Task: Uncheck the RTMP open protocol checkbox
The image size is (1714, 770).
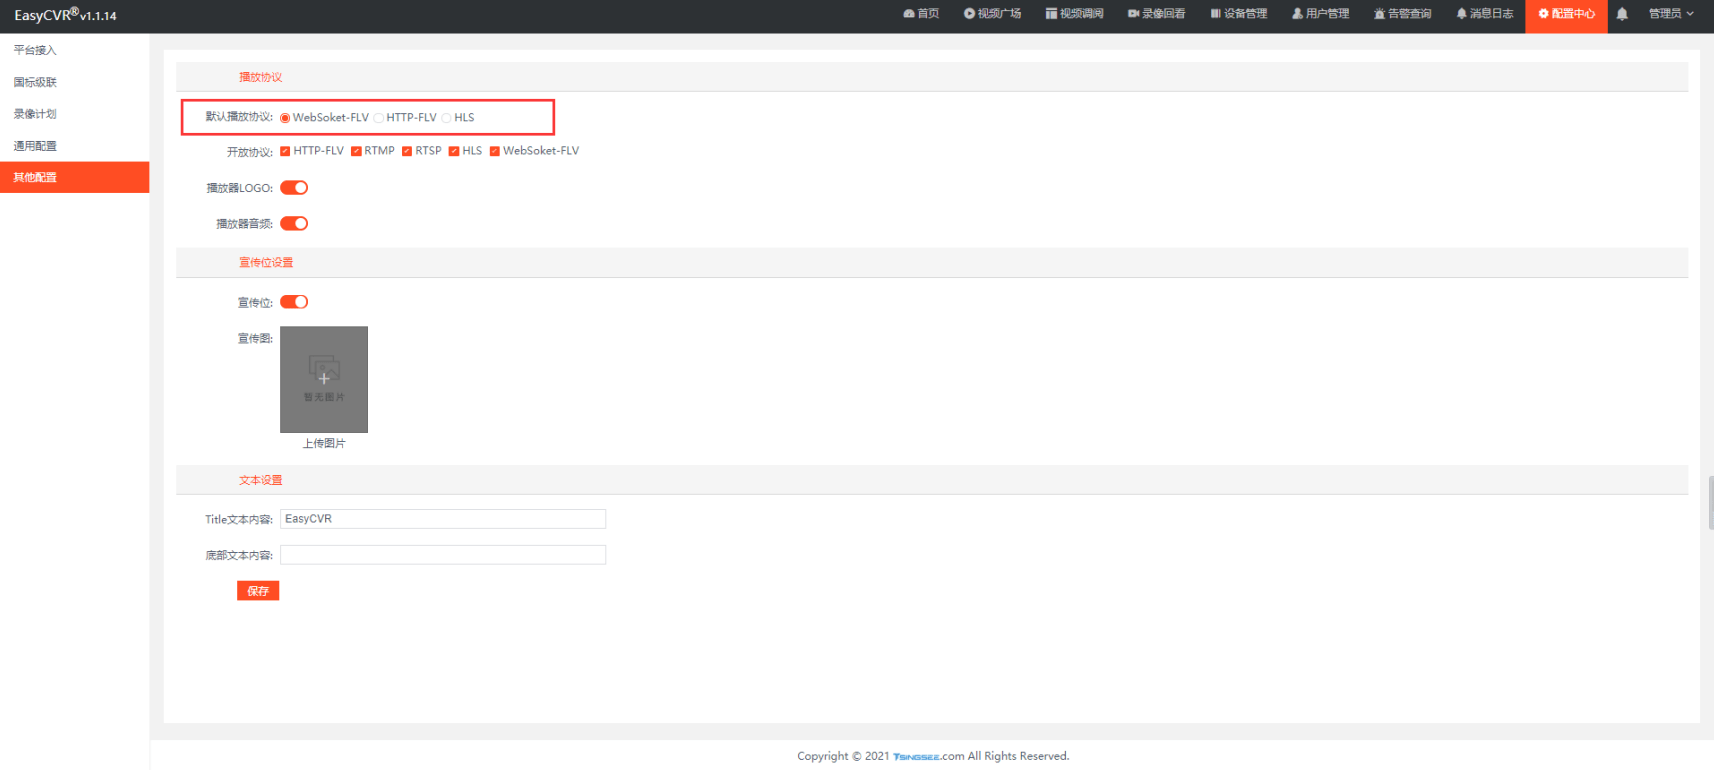Action: coord(356,152)
